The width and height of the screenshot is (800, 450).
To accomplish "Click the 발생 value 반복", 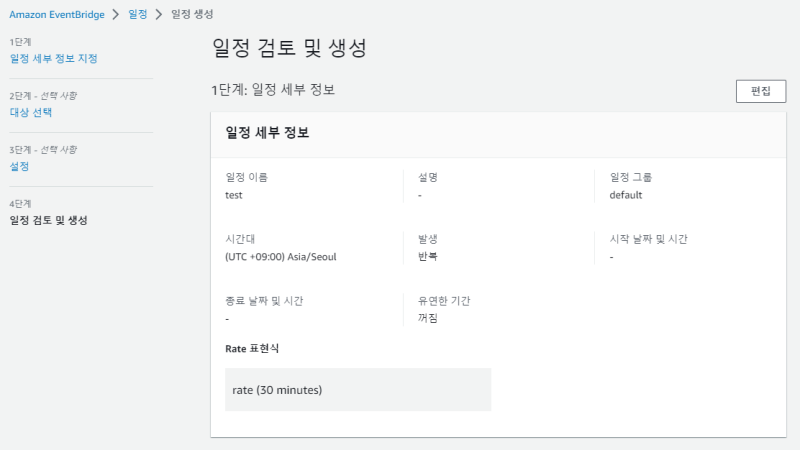I will pos(427,257).
